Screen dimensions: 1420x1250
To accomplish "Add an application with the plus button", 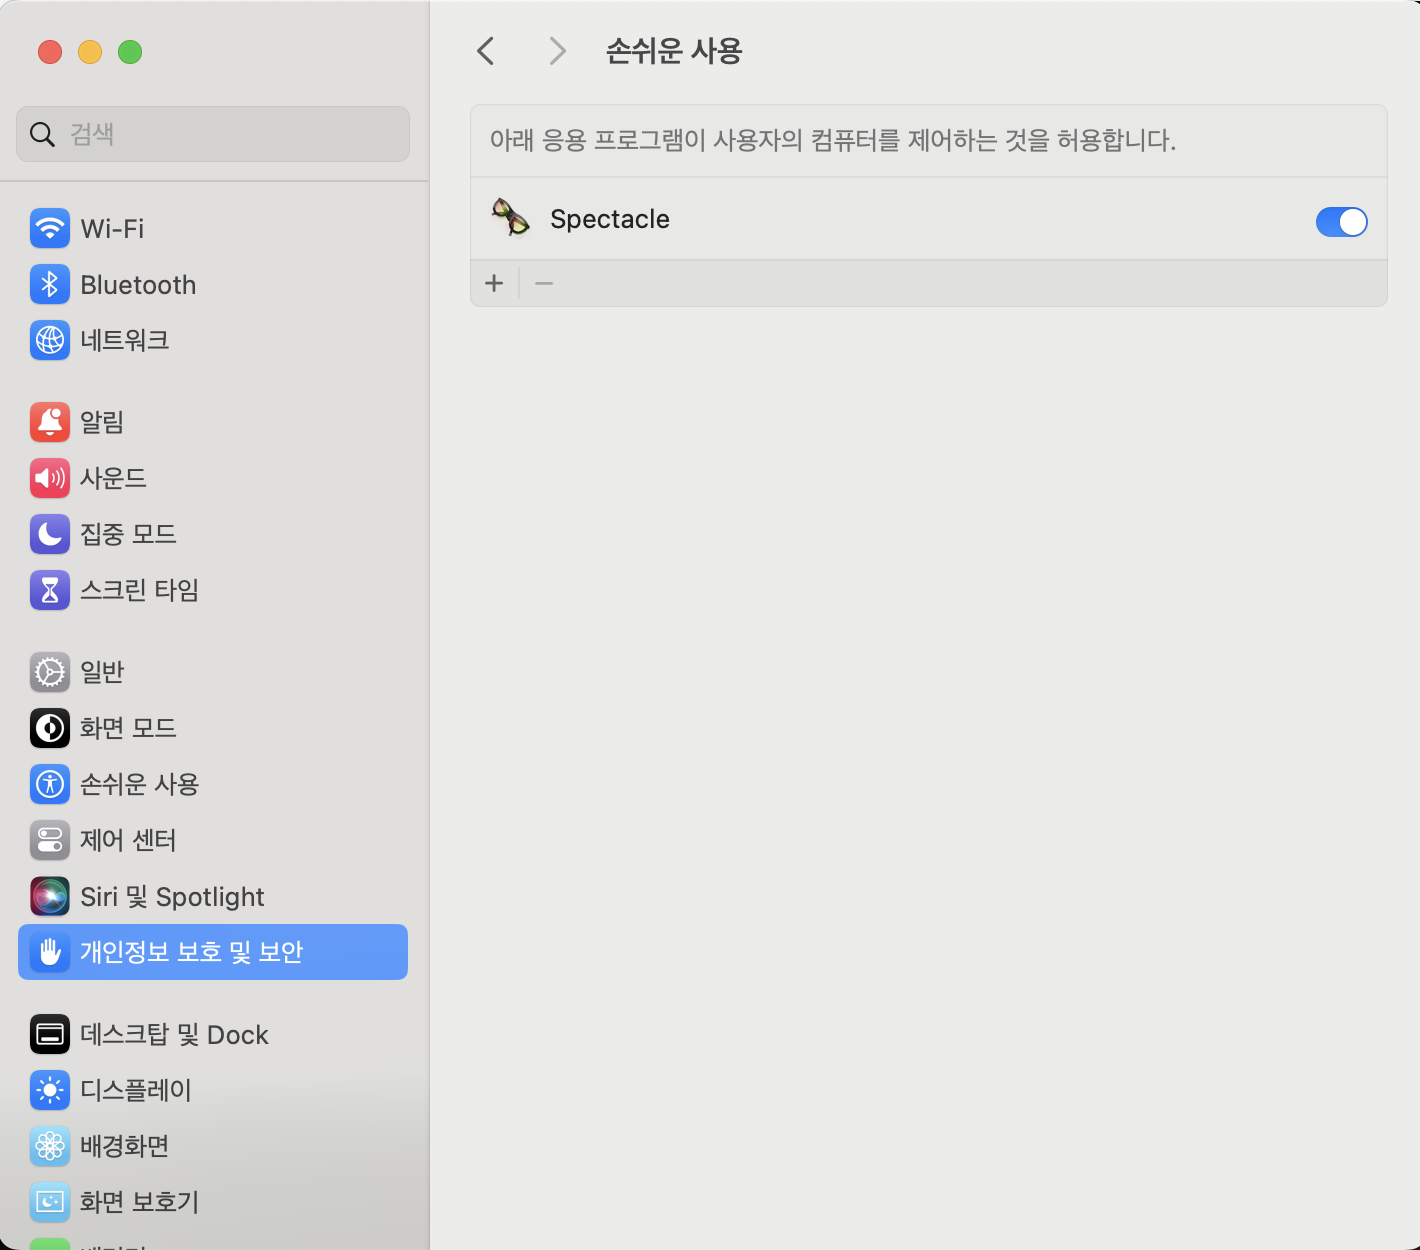I will [494, 283].
